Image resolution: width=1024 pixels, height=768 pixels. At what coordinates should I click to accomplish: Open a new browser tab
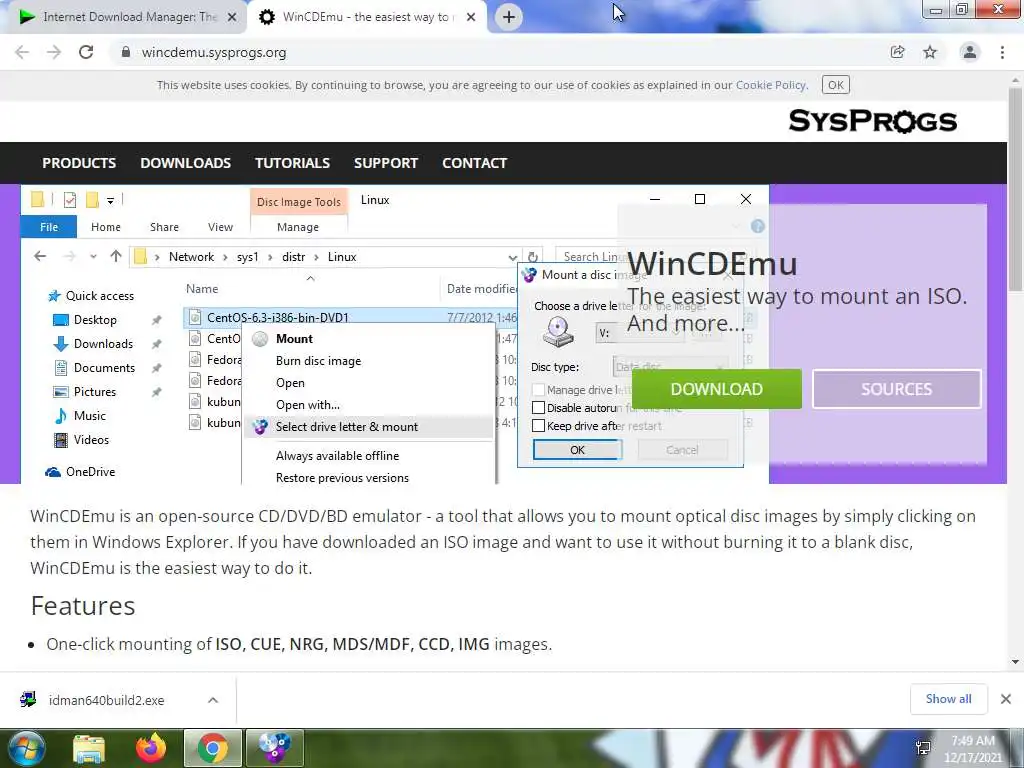509,17
